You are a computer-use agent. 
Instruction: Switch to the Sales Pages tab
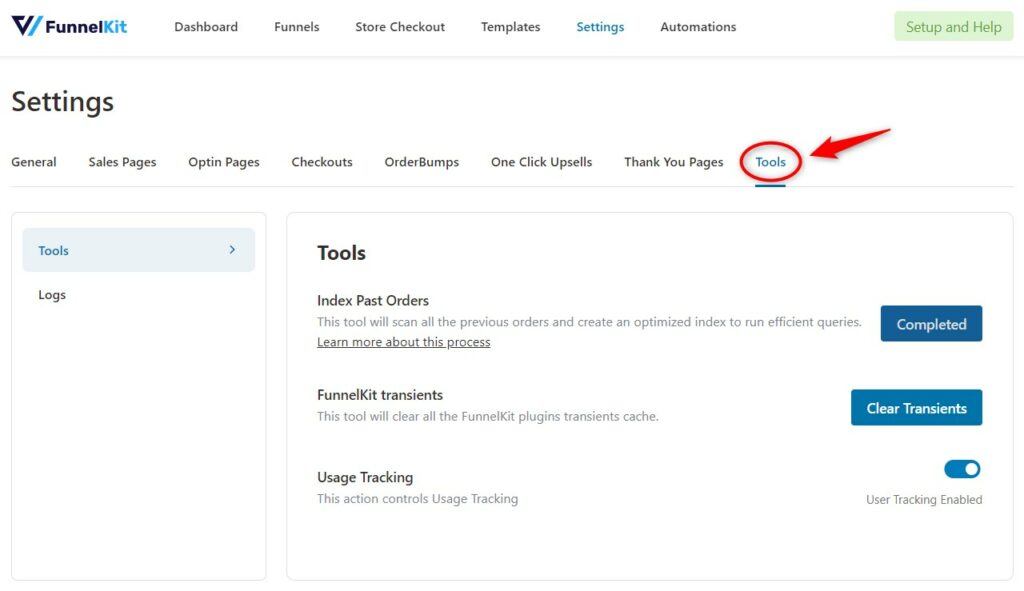tap(122, 162)
